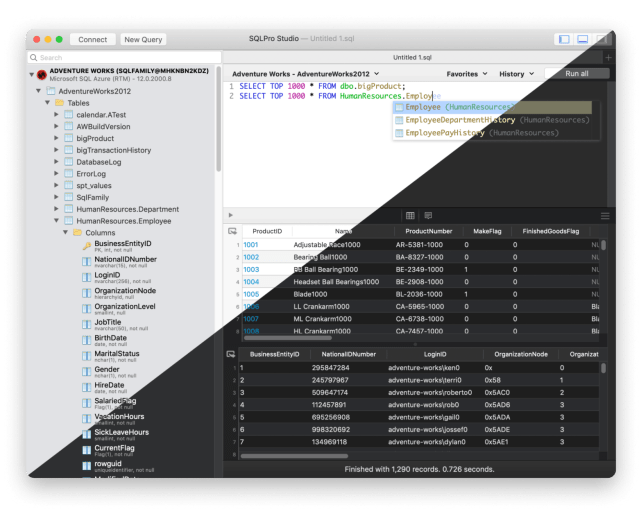Toggle the right panel layout icon
Screen dimensions: 639x516
point(602,39)
